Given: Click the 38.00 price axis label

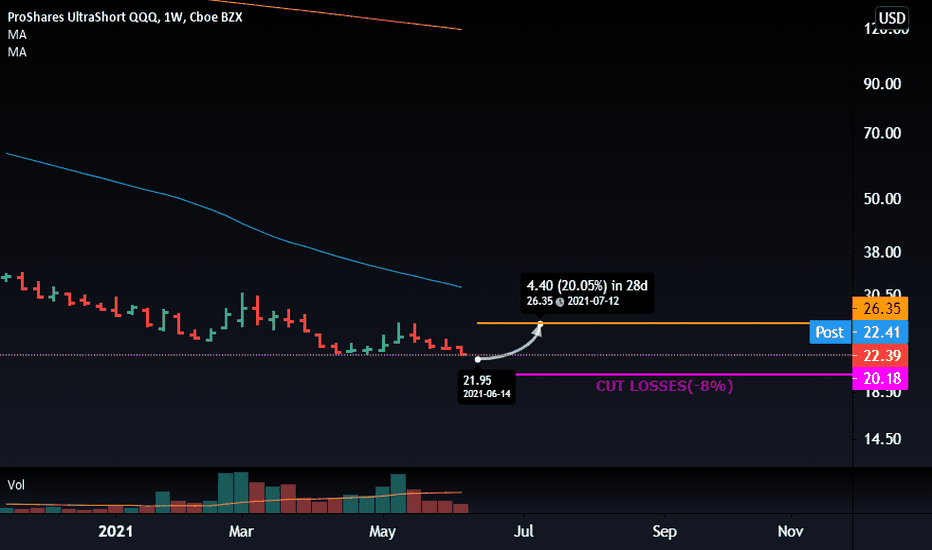Looking at the screenshot, I should click(882, 252).
